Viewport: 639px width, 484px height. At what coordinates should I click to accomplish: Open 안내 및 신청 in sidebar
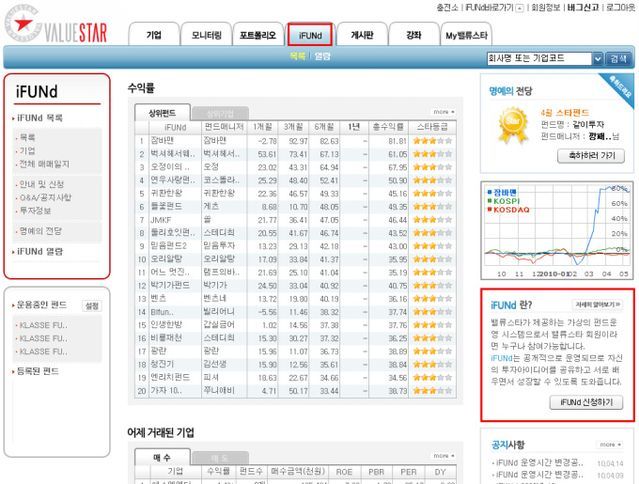point(41,184)
